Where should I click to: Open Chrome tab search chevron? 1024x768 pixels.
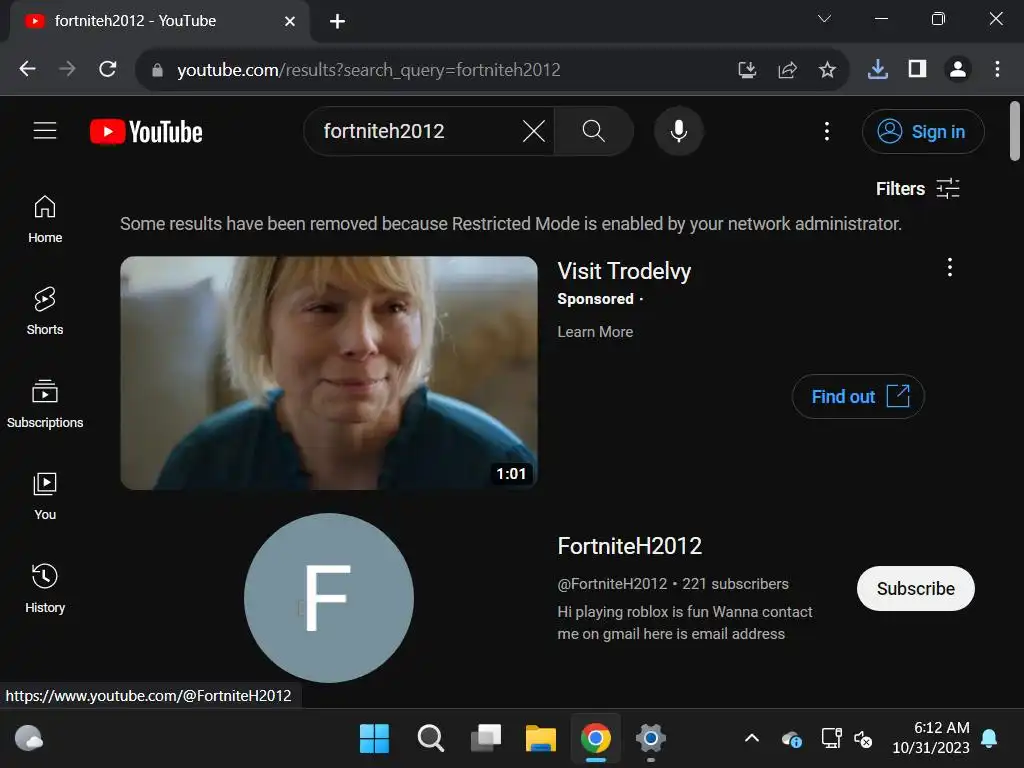(824, 19)
